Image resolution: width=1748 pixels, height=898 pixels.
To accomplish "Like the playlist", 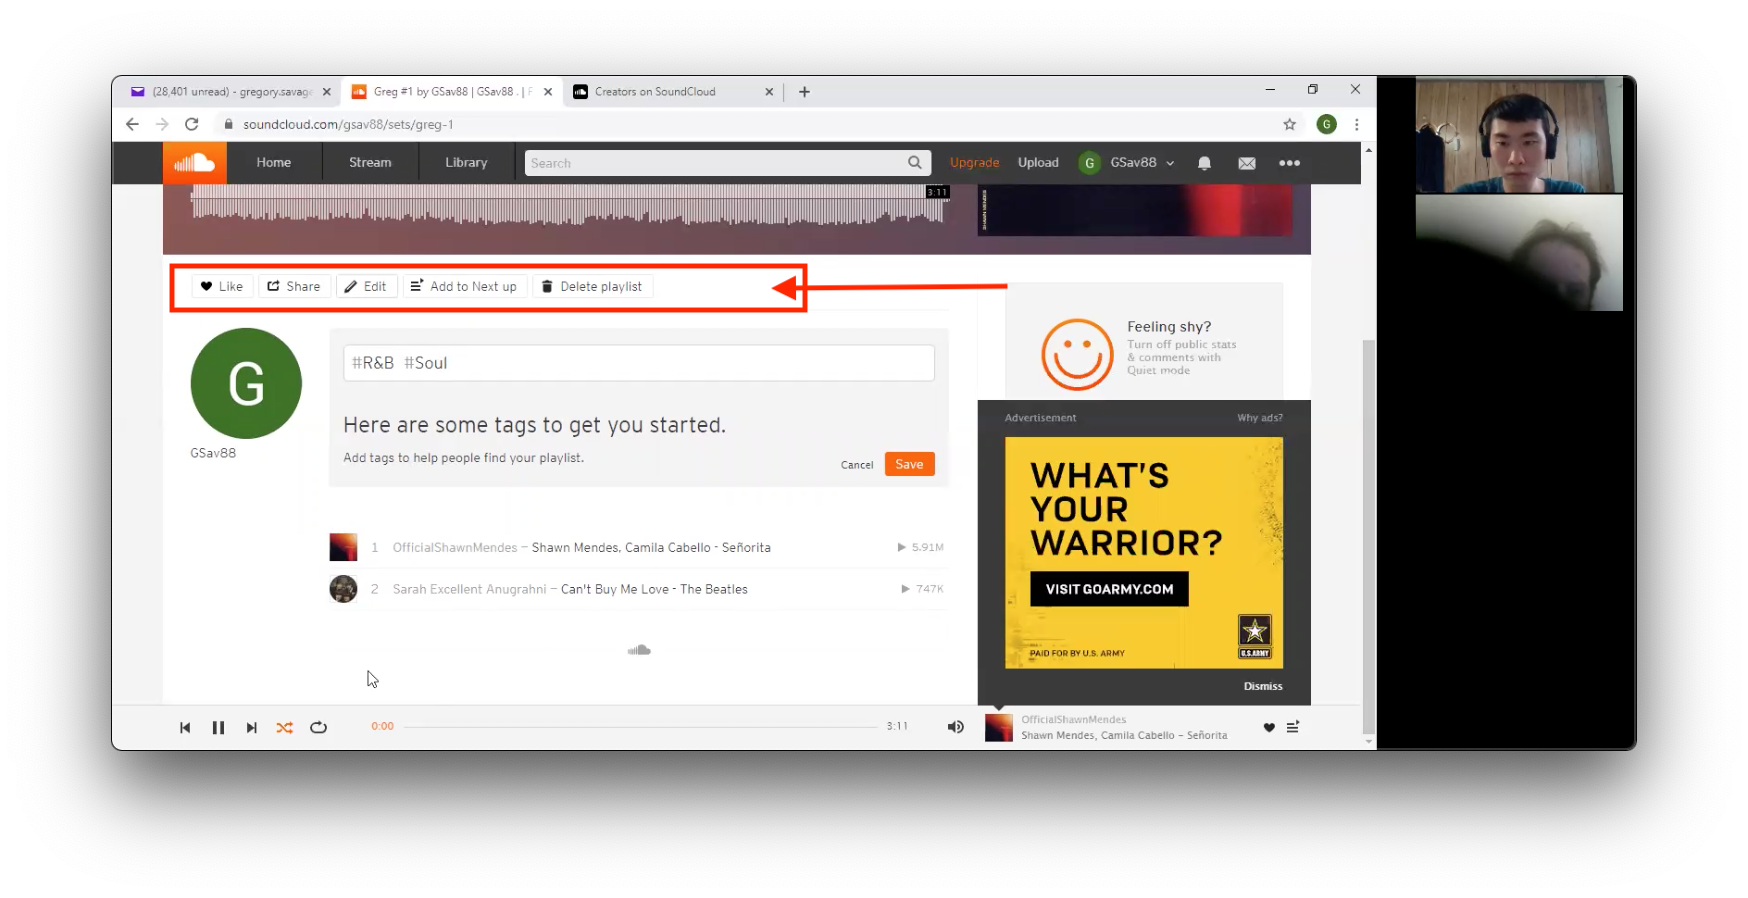I will 222,286.
